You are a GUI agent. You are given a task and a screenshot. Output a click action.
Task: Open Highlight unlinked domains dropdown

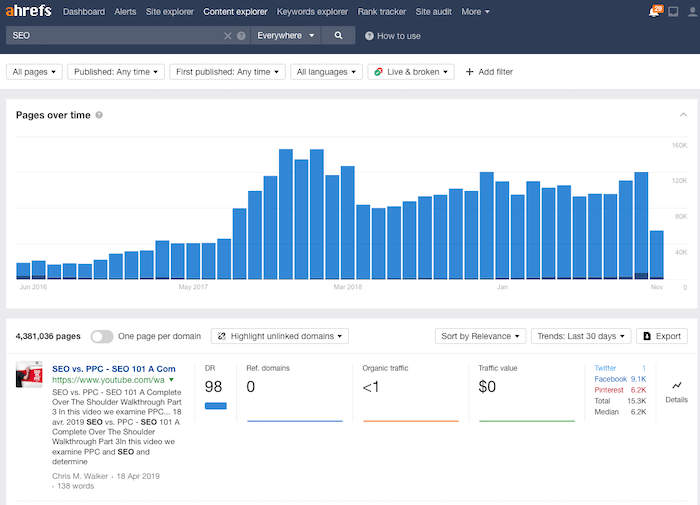coord(280,336)
